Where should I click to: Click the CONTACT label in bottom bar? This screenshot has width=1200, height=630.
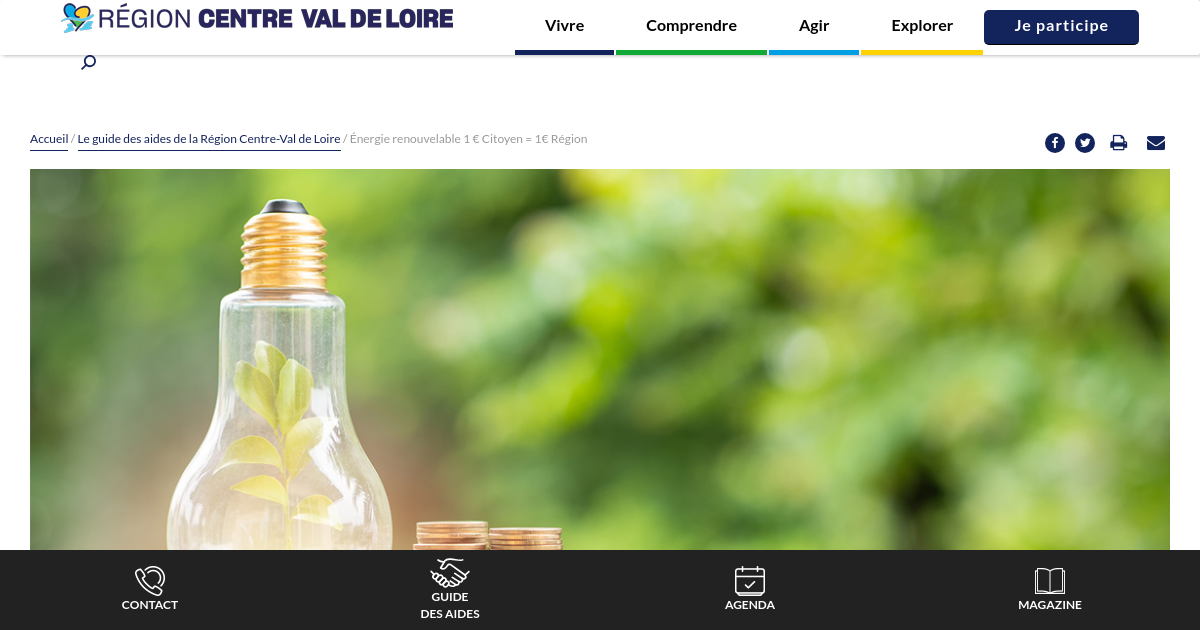150,605
